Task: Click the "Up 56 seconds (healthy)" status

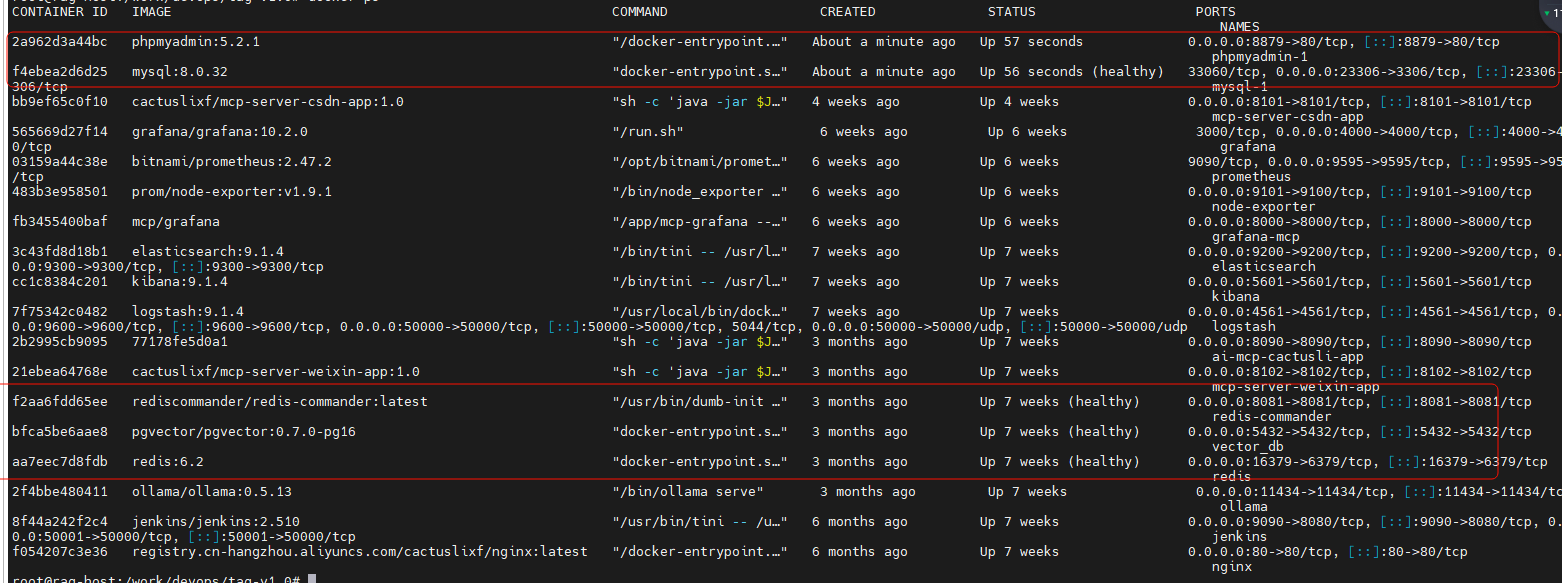Action: point(1071,72)
